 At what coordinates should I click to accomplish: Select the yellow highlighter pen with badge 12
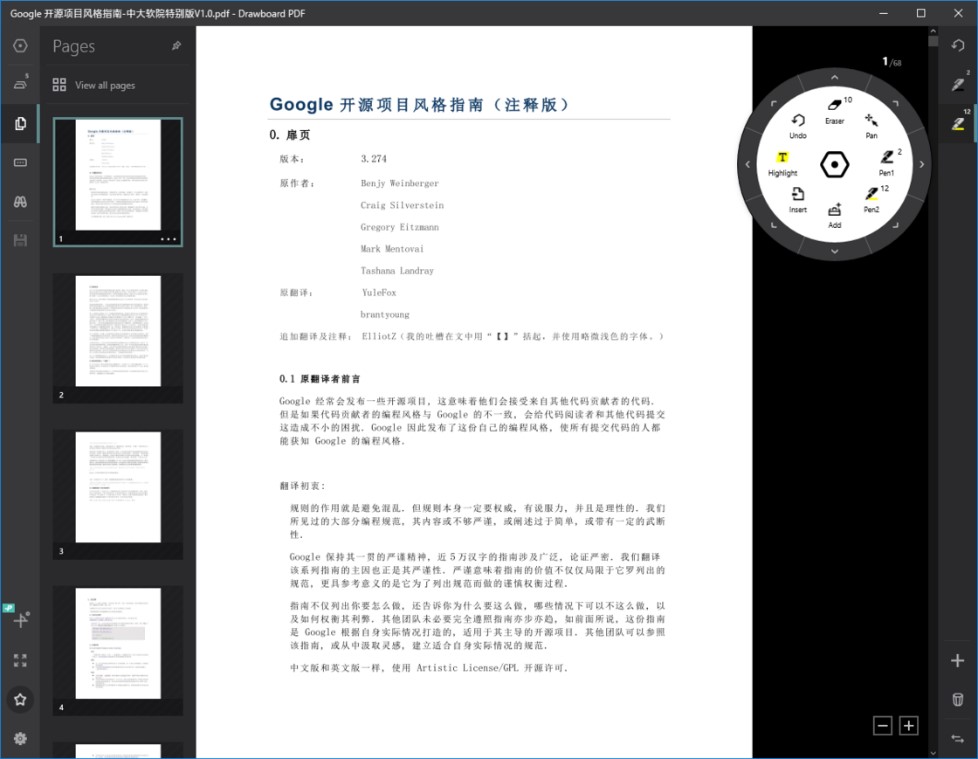tap(959, 122)
